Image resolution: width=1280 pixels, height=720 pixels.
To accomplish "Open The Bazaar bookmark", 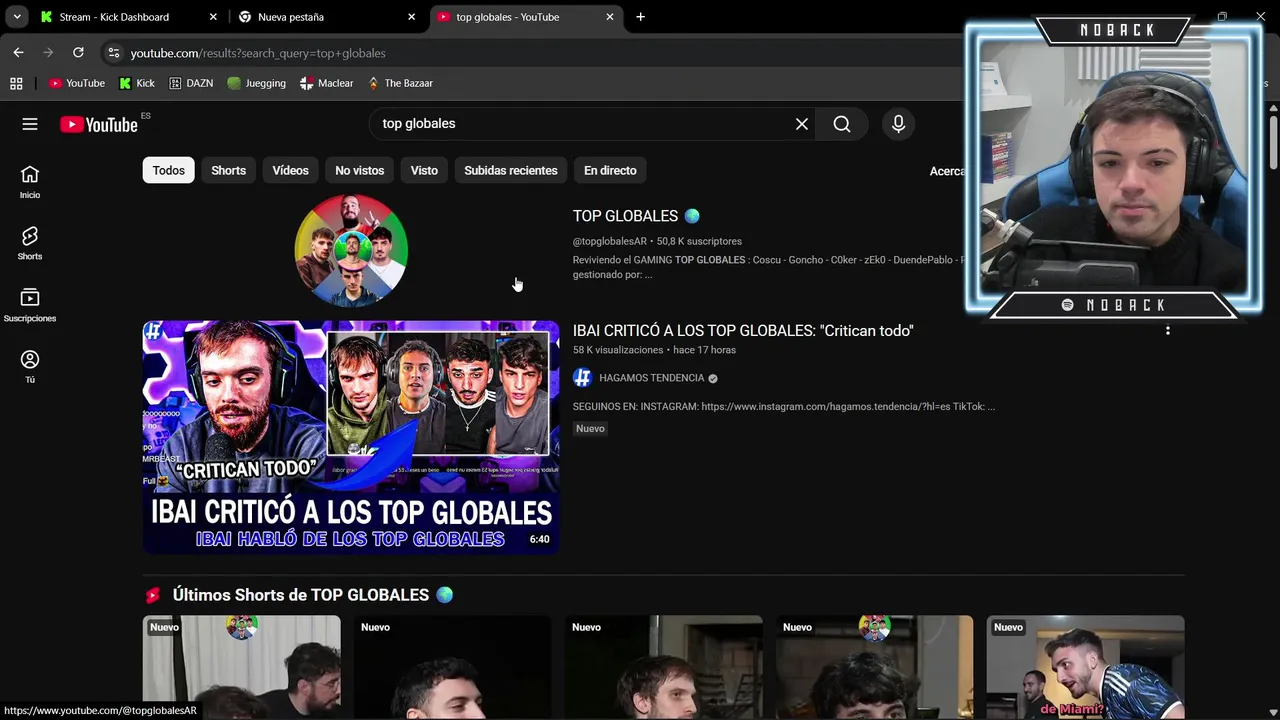I will pyautogui.click(x=400, y=83).
